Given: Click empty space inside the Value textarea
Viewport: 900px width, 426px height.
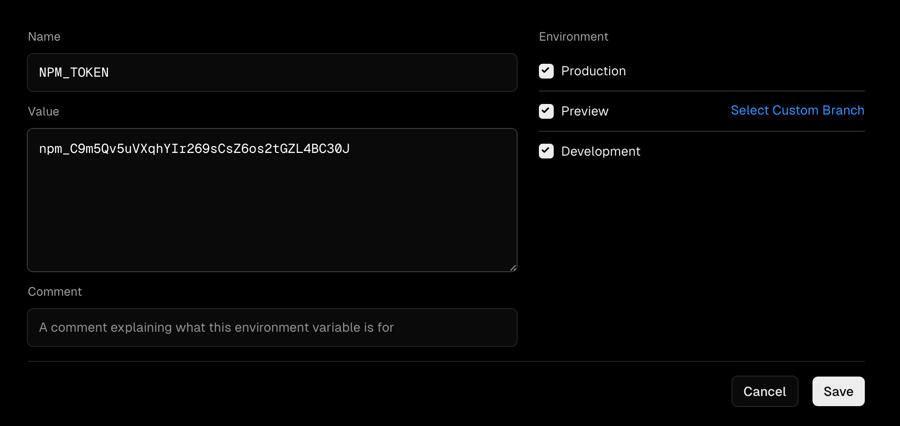Looking at the screenshot, I should coord(272,220).
